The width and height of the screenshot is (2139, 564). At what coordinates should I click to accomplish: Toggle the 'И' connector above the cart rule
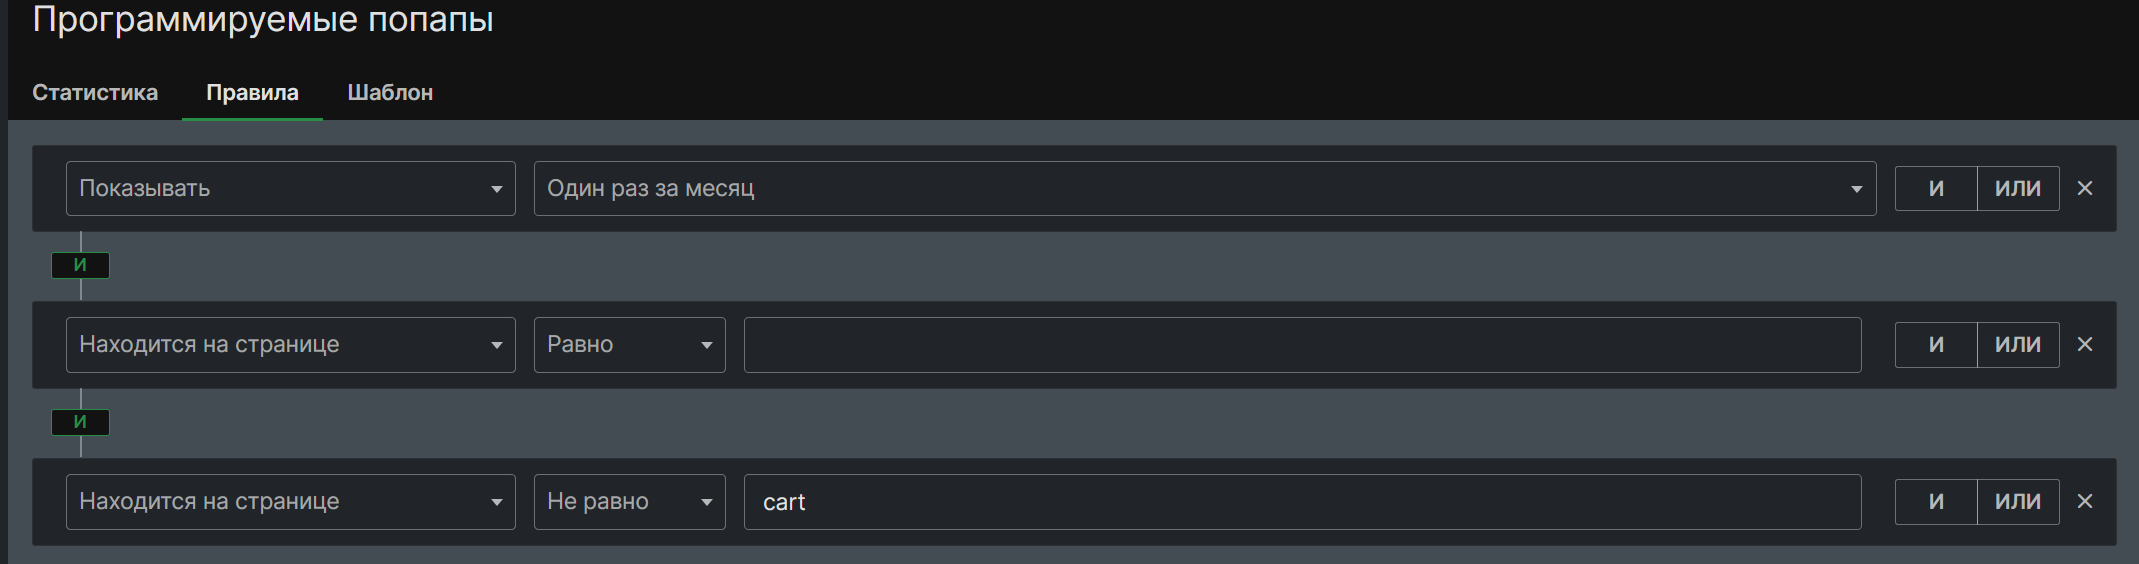[80, 422]
